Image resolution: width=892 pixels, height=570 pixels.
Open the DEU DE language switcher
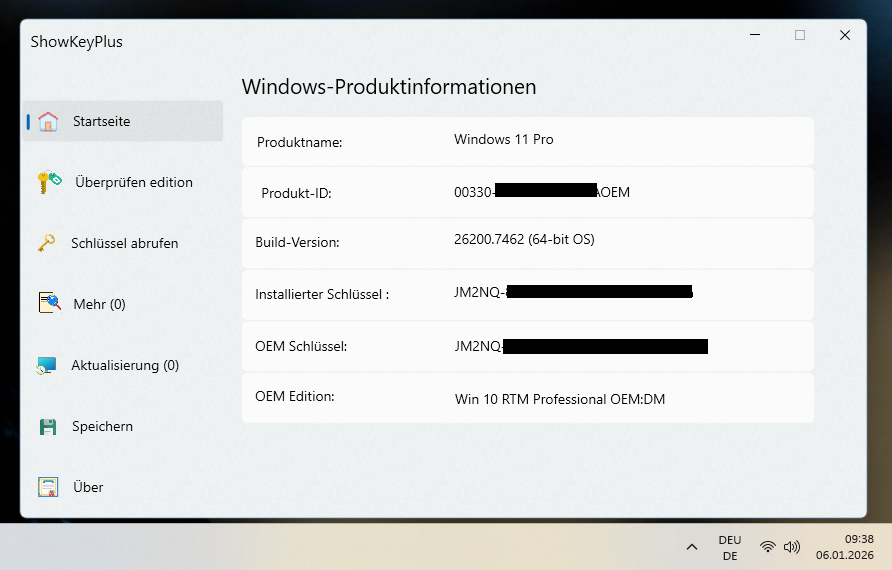coord(730,547)
